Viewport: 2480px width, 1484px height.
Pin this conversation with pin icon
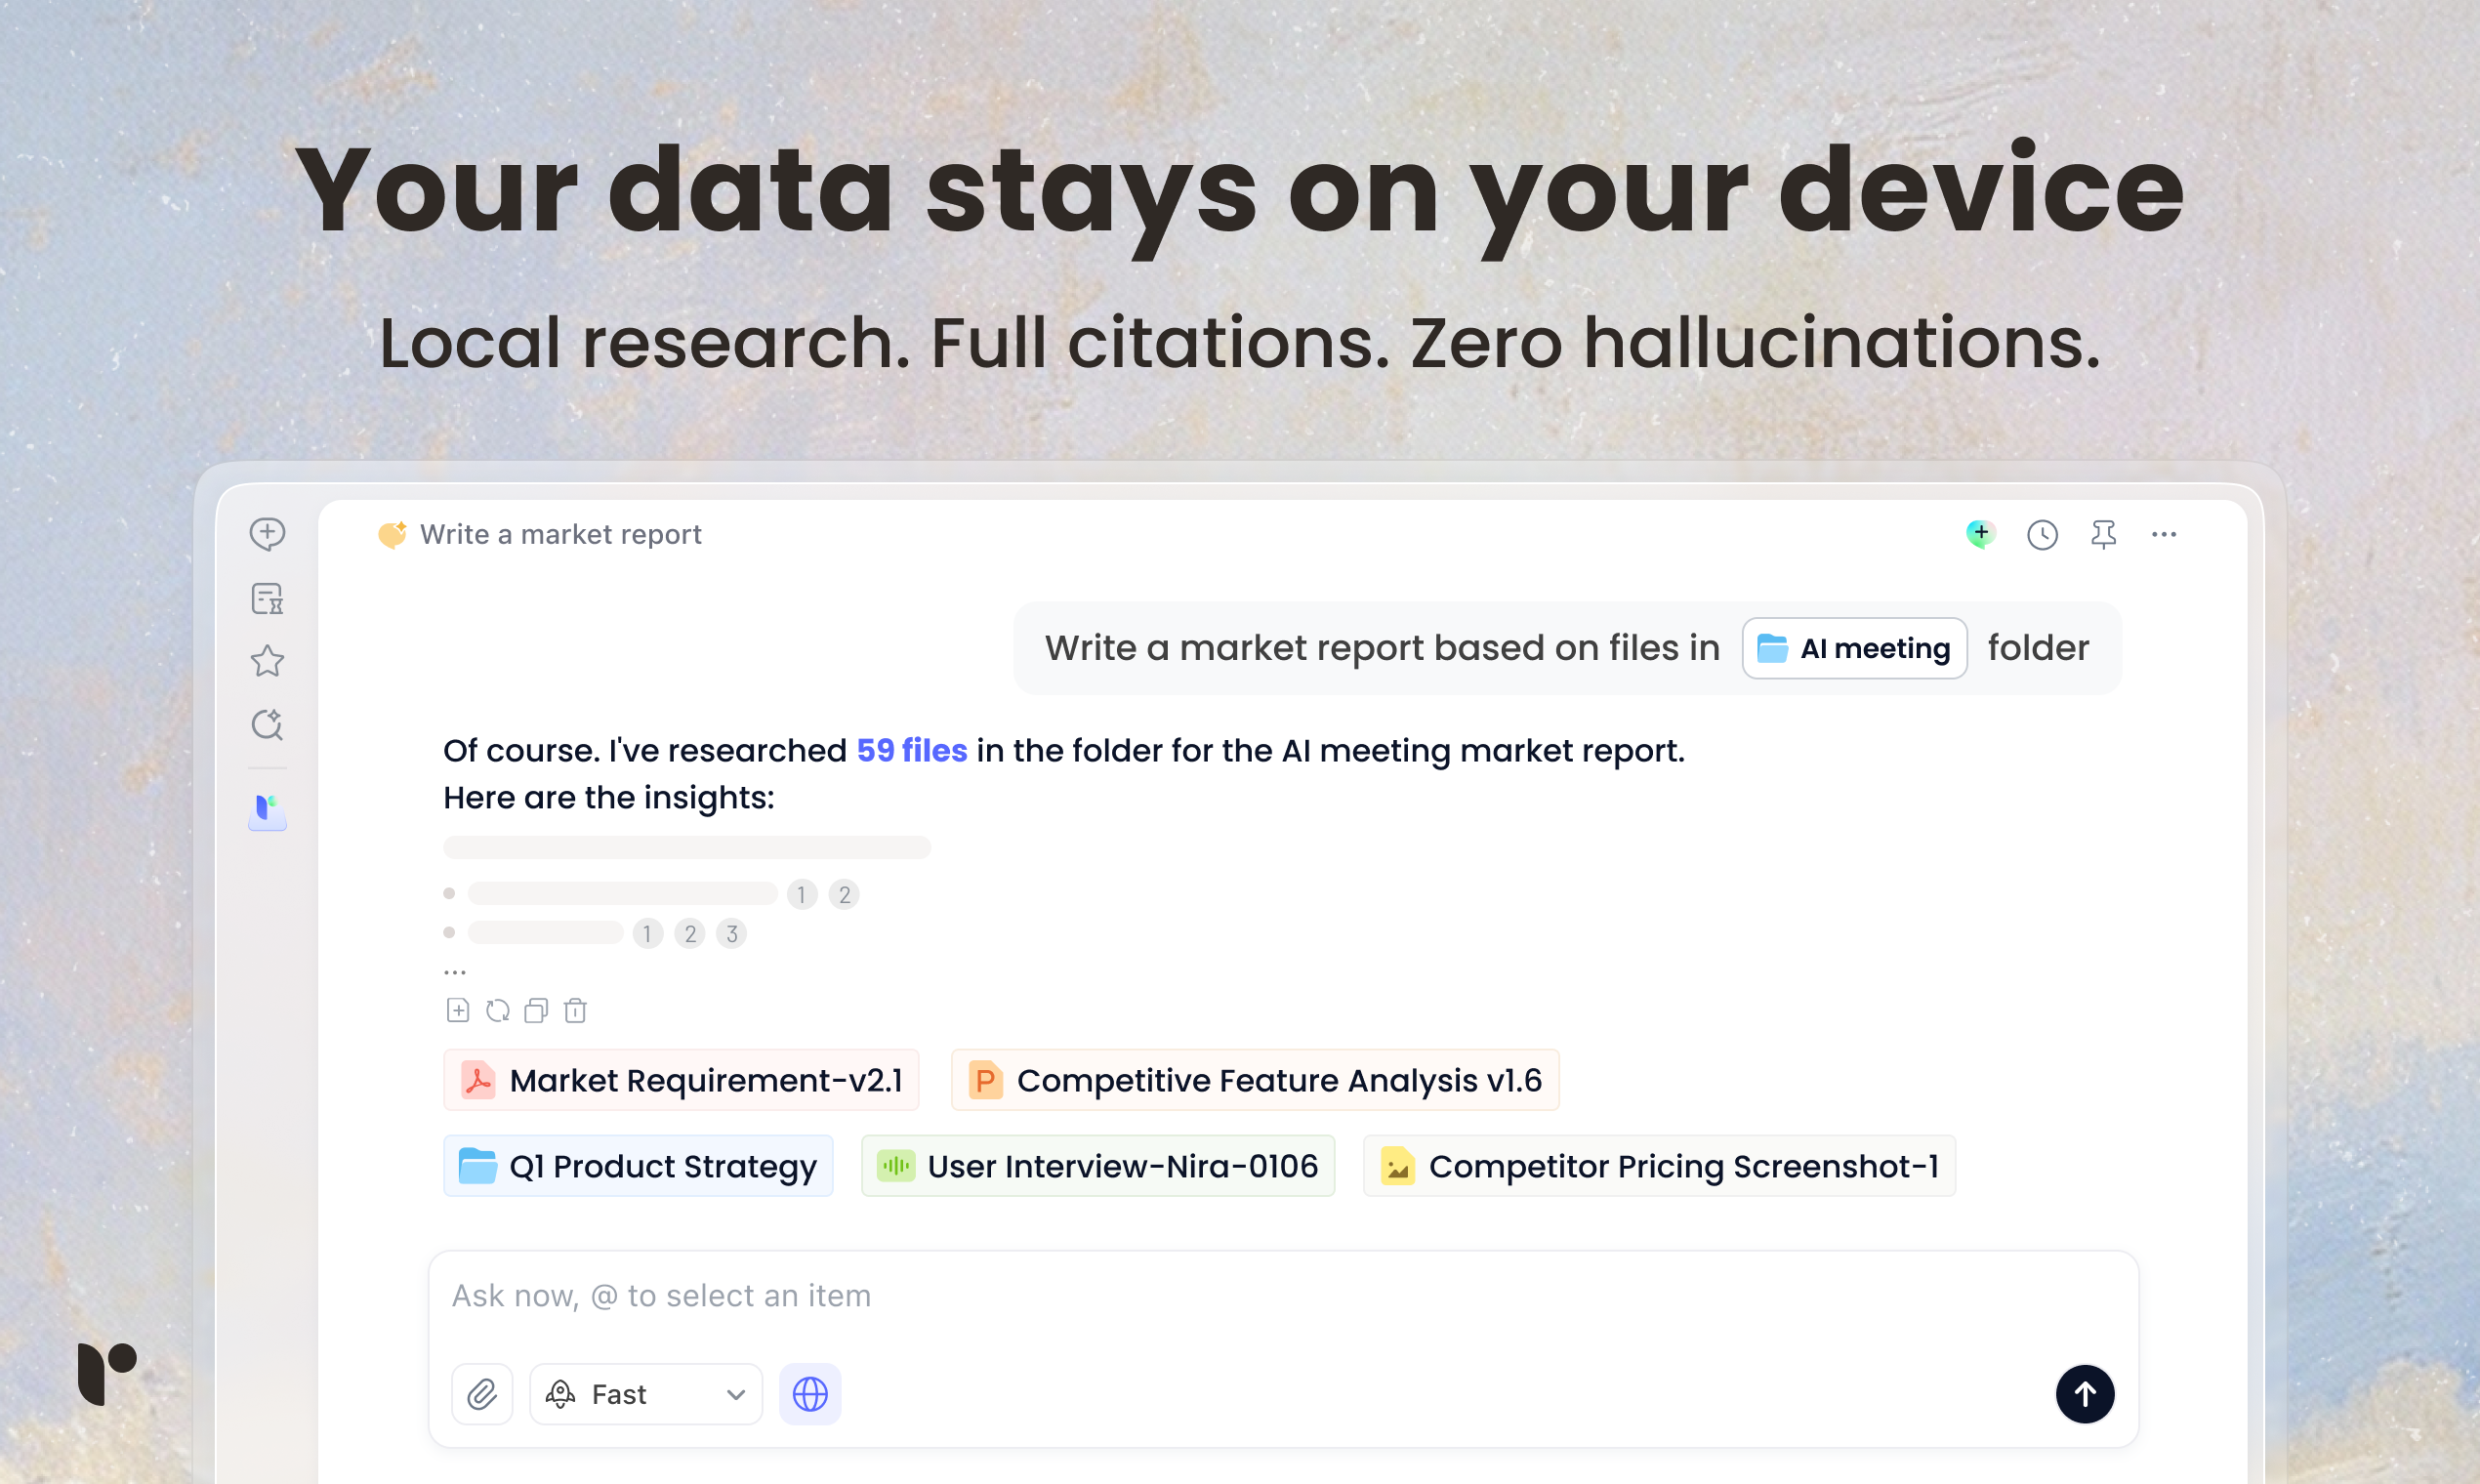pos(2103,535)
